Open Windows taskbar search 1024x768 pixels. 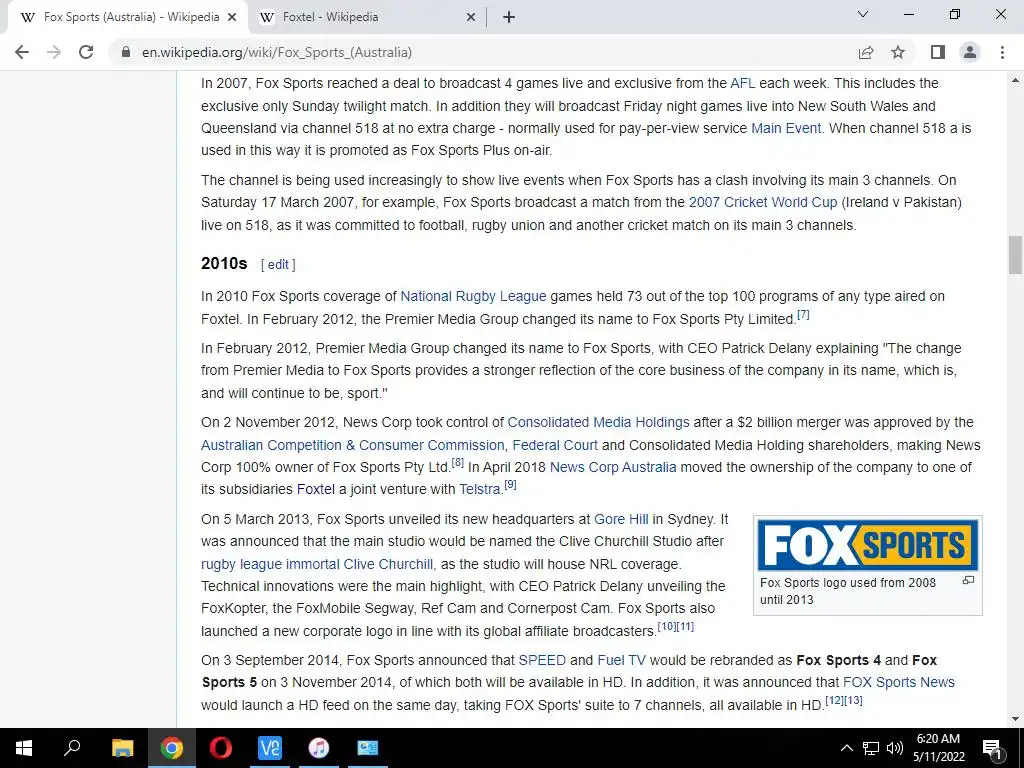point(72,748)
